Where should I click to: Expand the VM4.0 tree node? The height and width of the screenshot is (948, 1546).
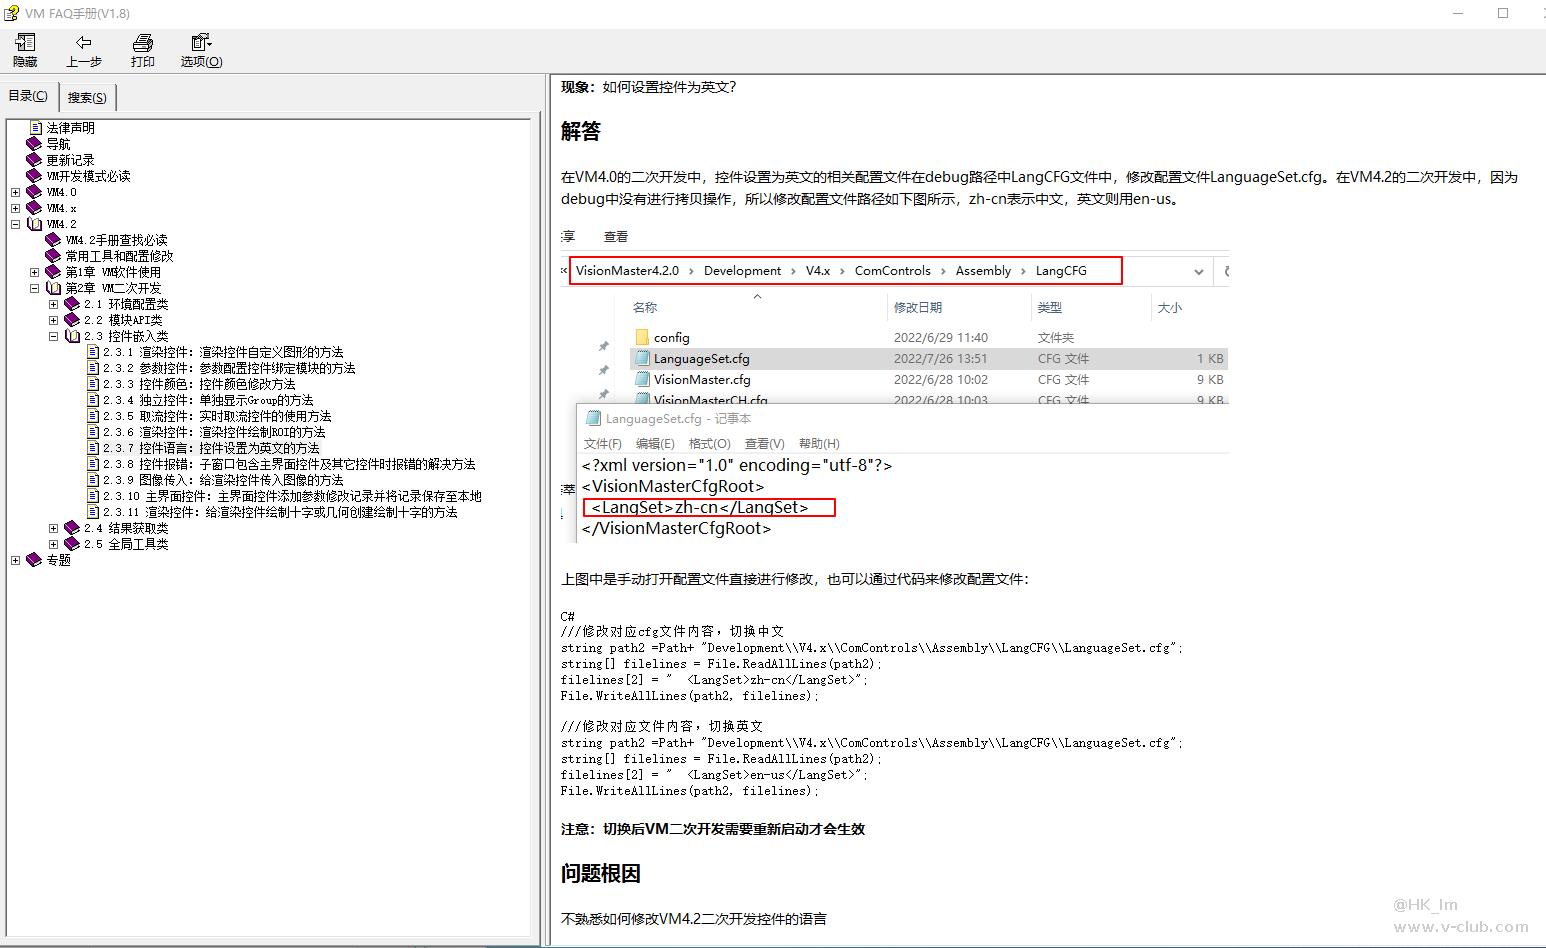coord(15,192)
